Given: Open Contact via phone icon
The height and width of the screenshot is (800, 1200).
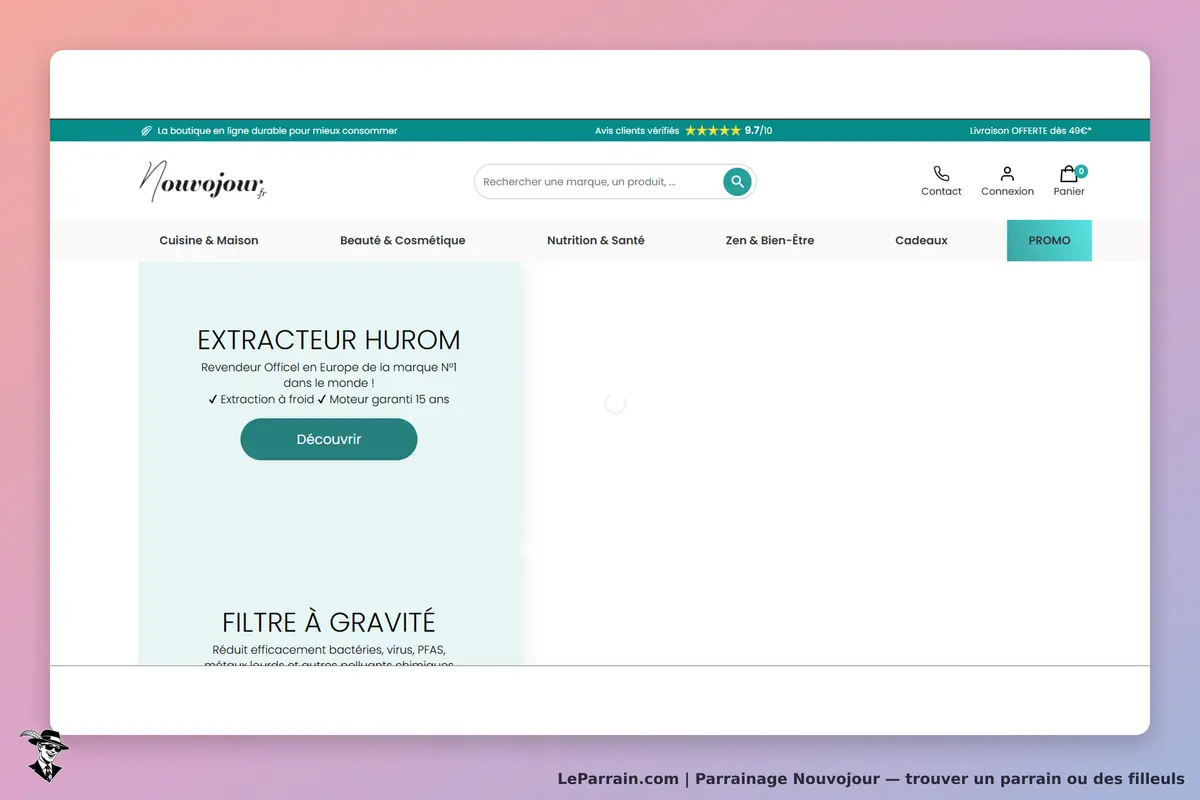Looking at the screenshot, I should tap(941, 181).
